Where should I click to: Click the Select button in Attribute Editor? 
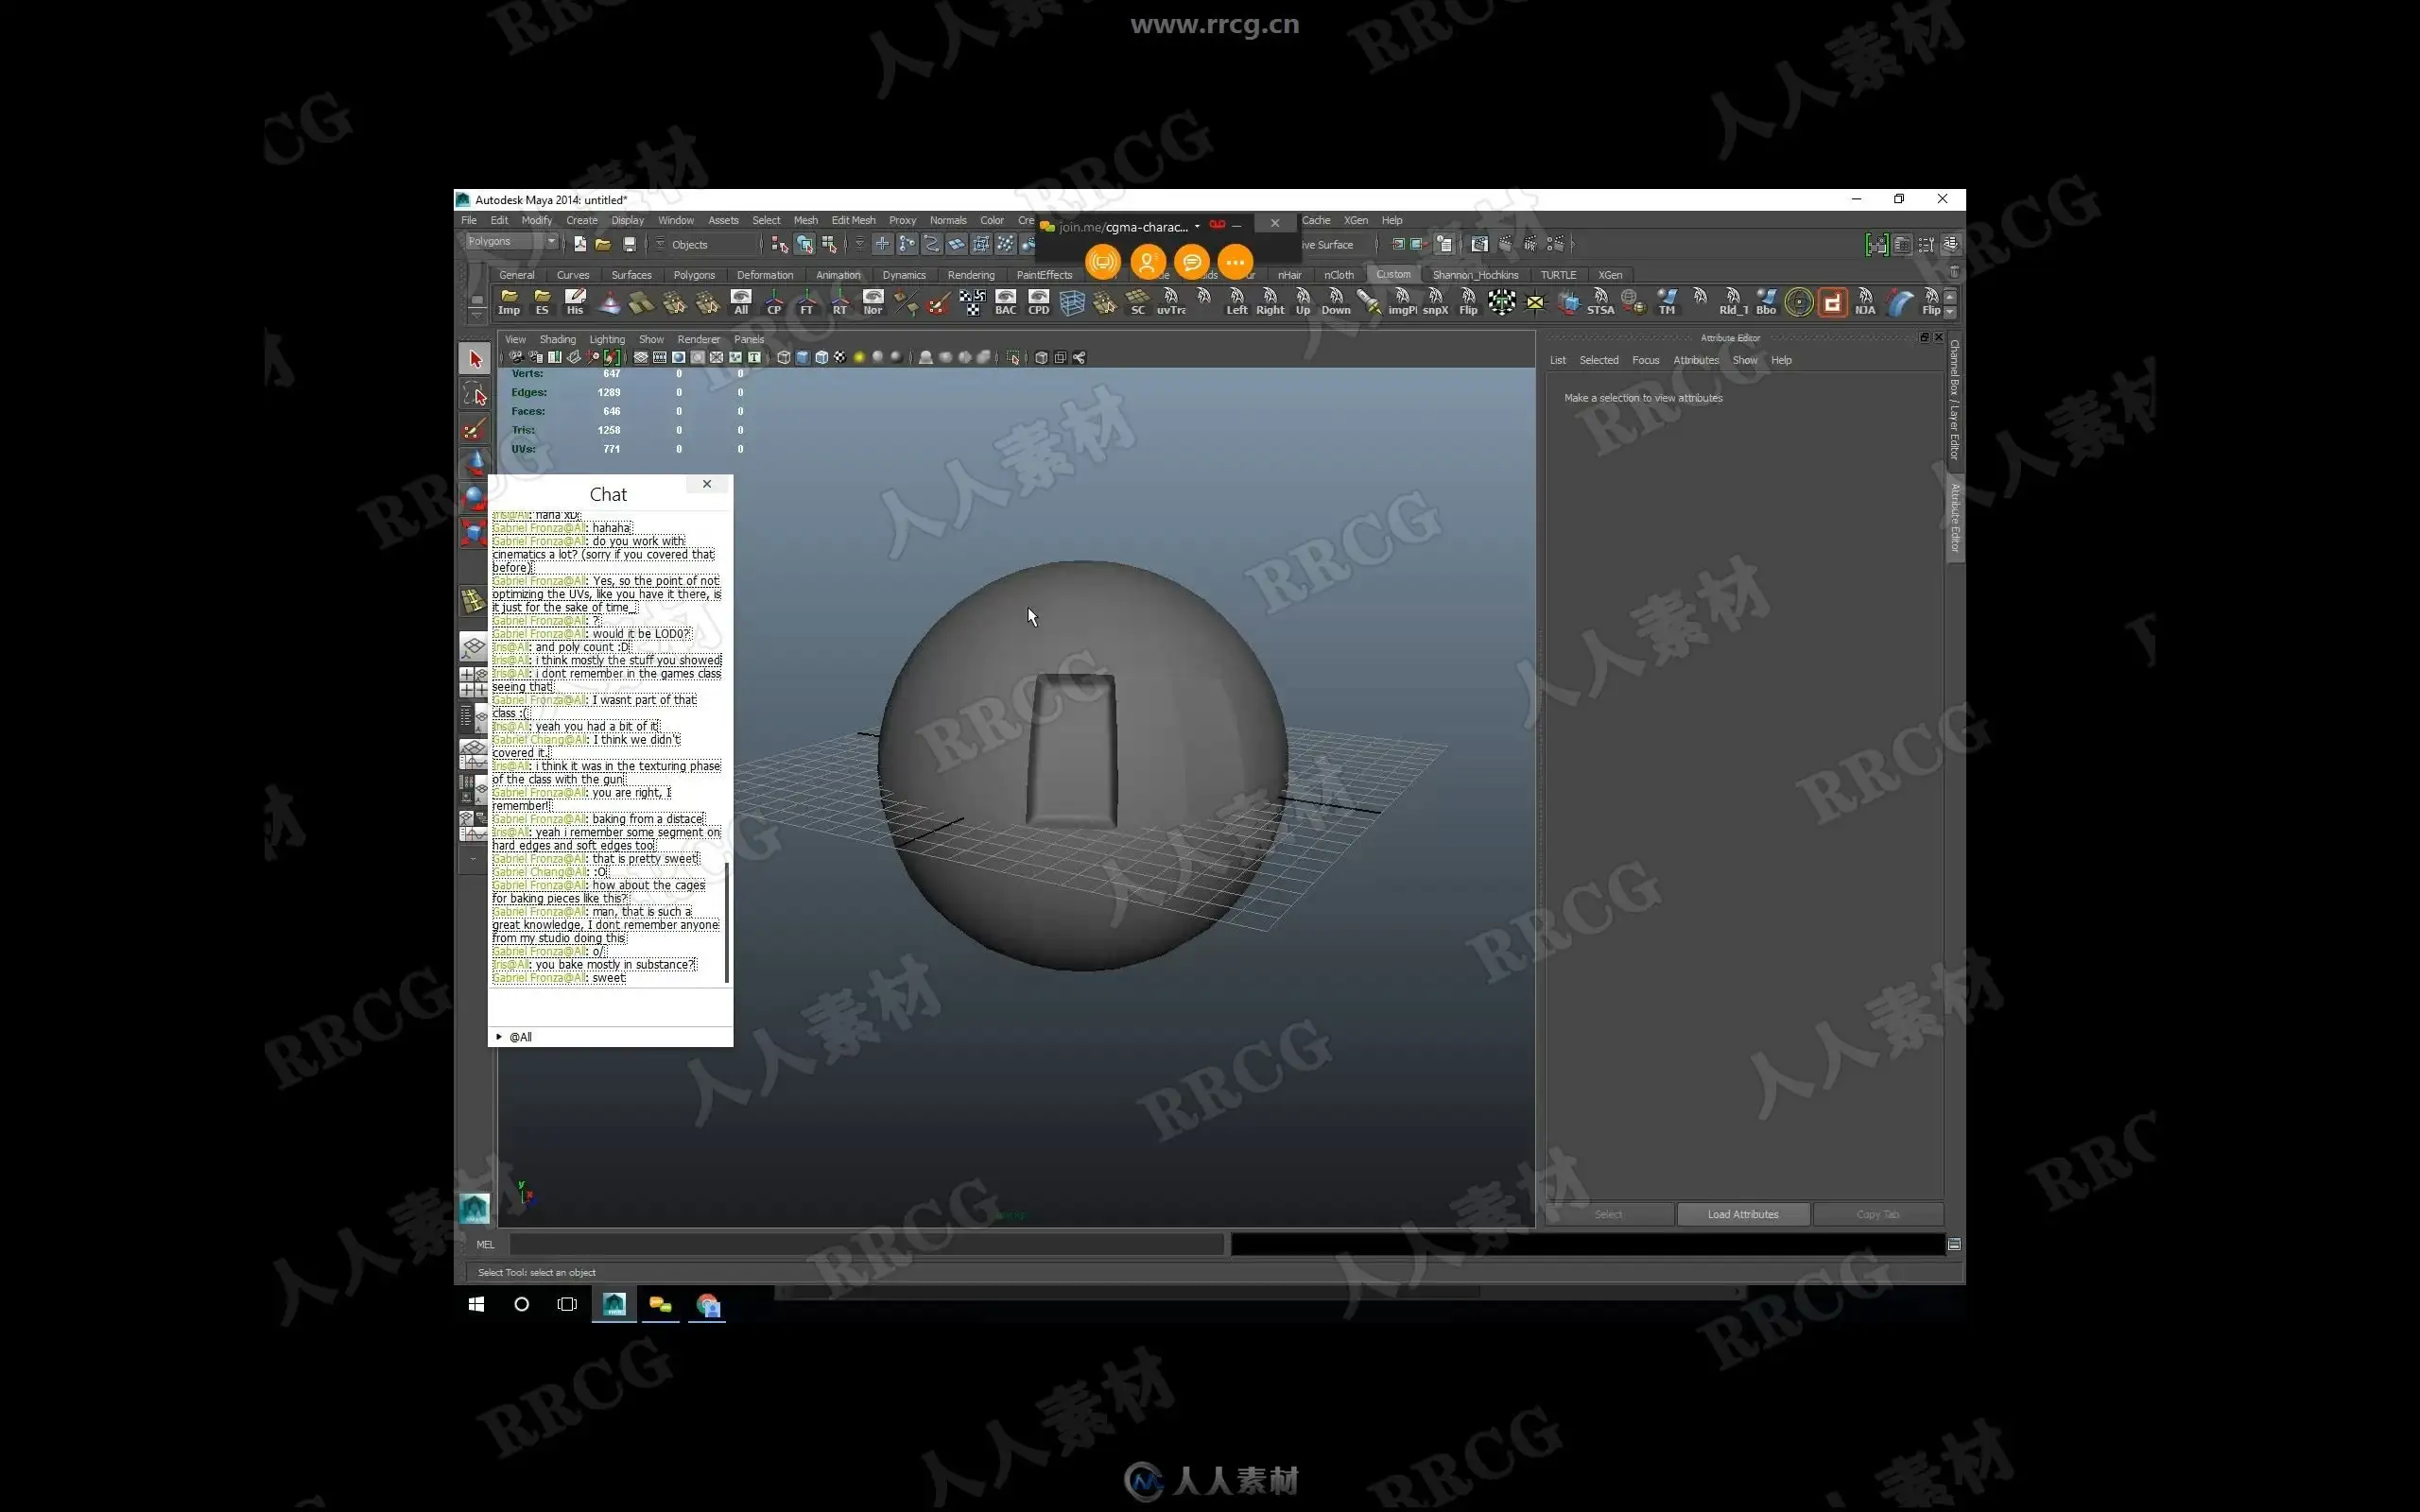[1608, 1214]
